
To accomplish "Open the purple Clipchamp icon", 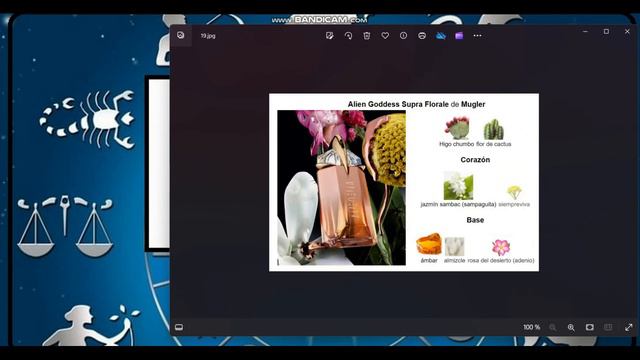I will (459, 36).
